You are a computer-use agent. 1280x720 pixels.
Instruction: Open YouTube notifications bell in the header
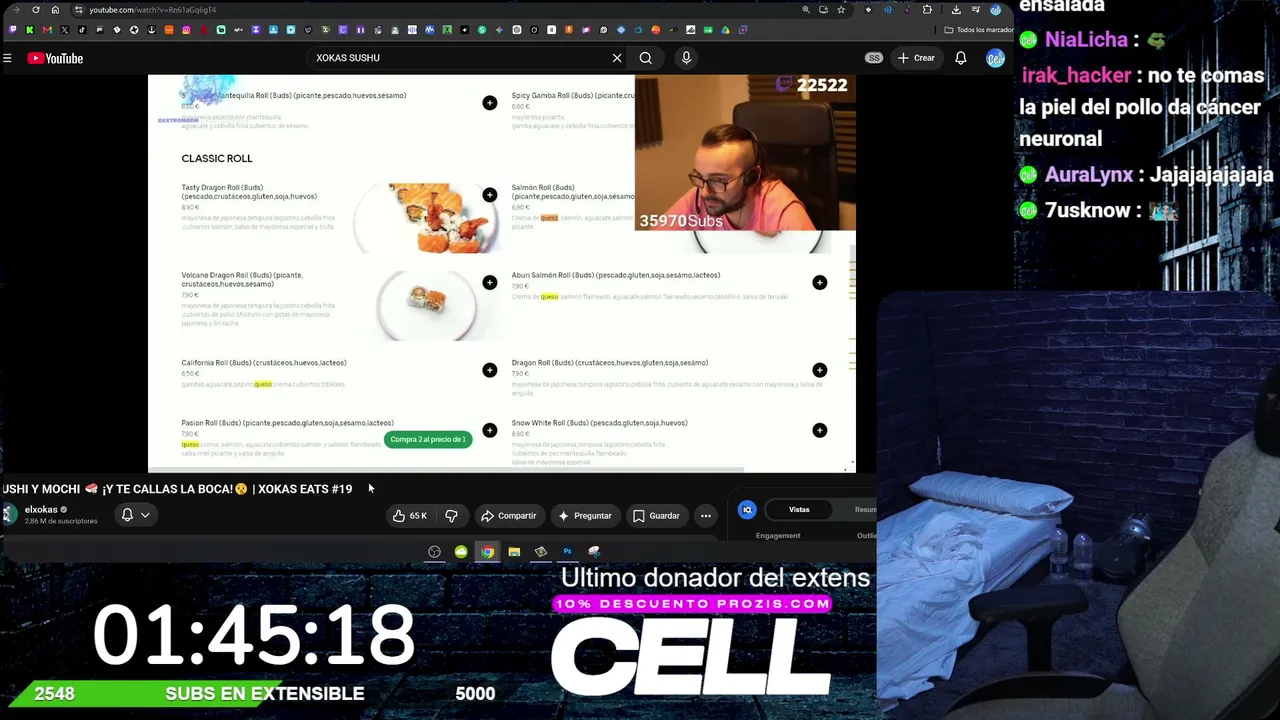click(960, 58)
